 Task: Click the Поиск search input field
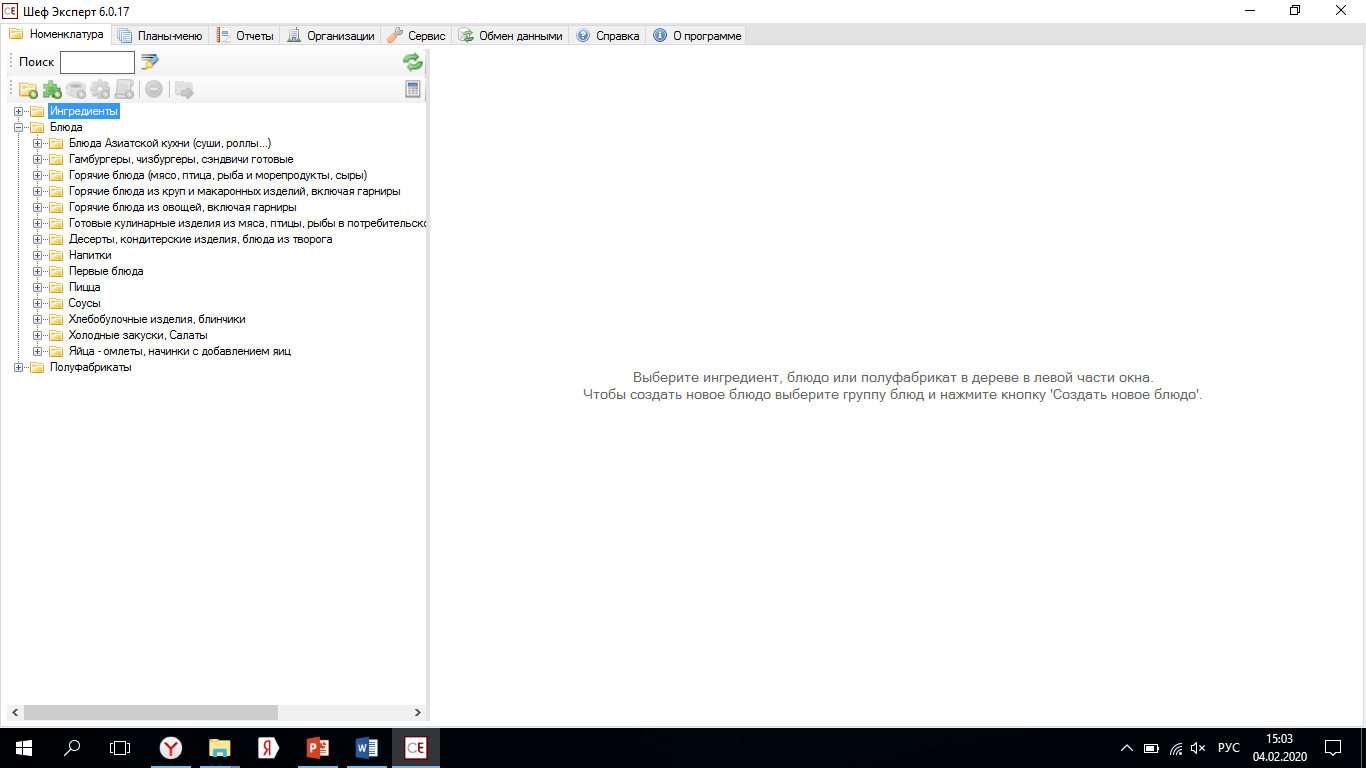pyautogui.click(x=97, y=62)
